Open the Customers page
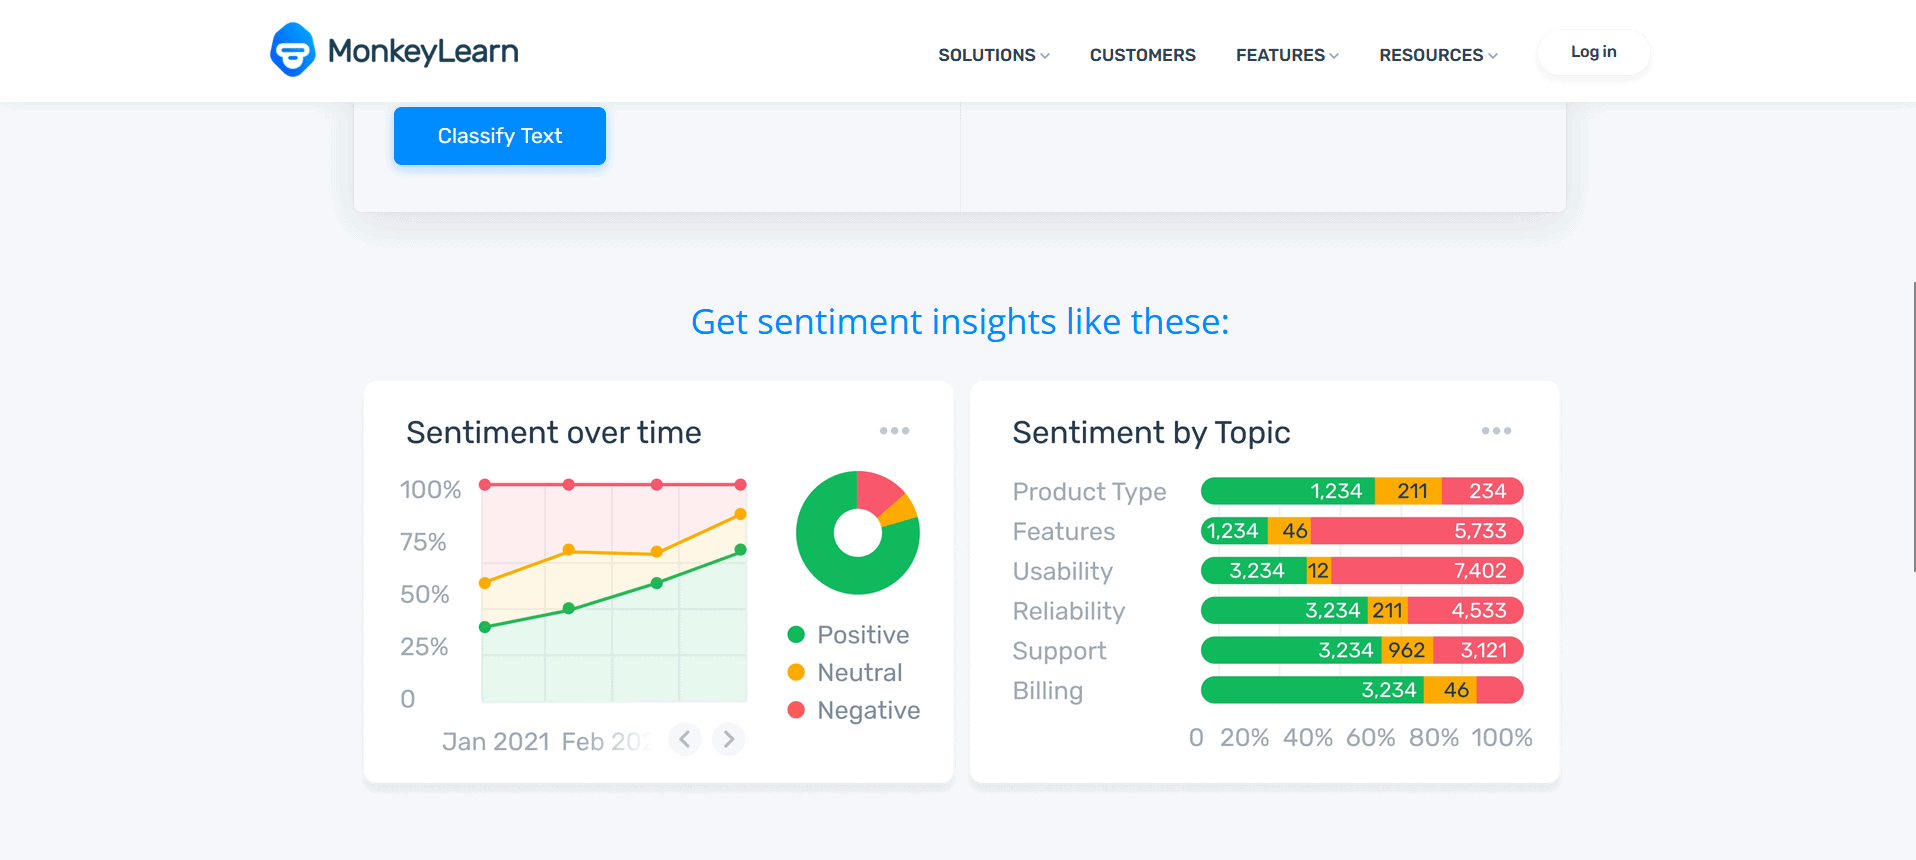The width and height of the screenshot is (1916, 860). pyautogui.click(x=1143, y=55)
